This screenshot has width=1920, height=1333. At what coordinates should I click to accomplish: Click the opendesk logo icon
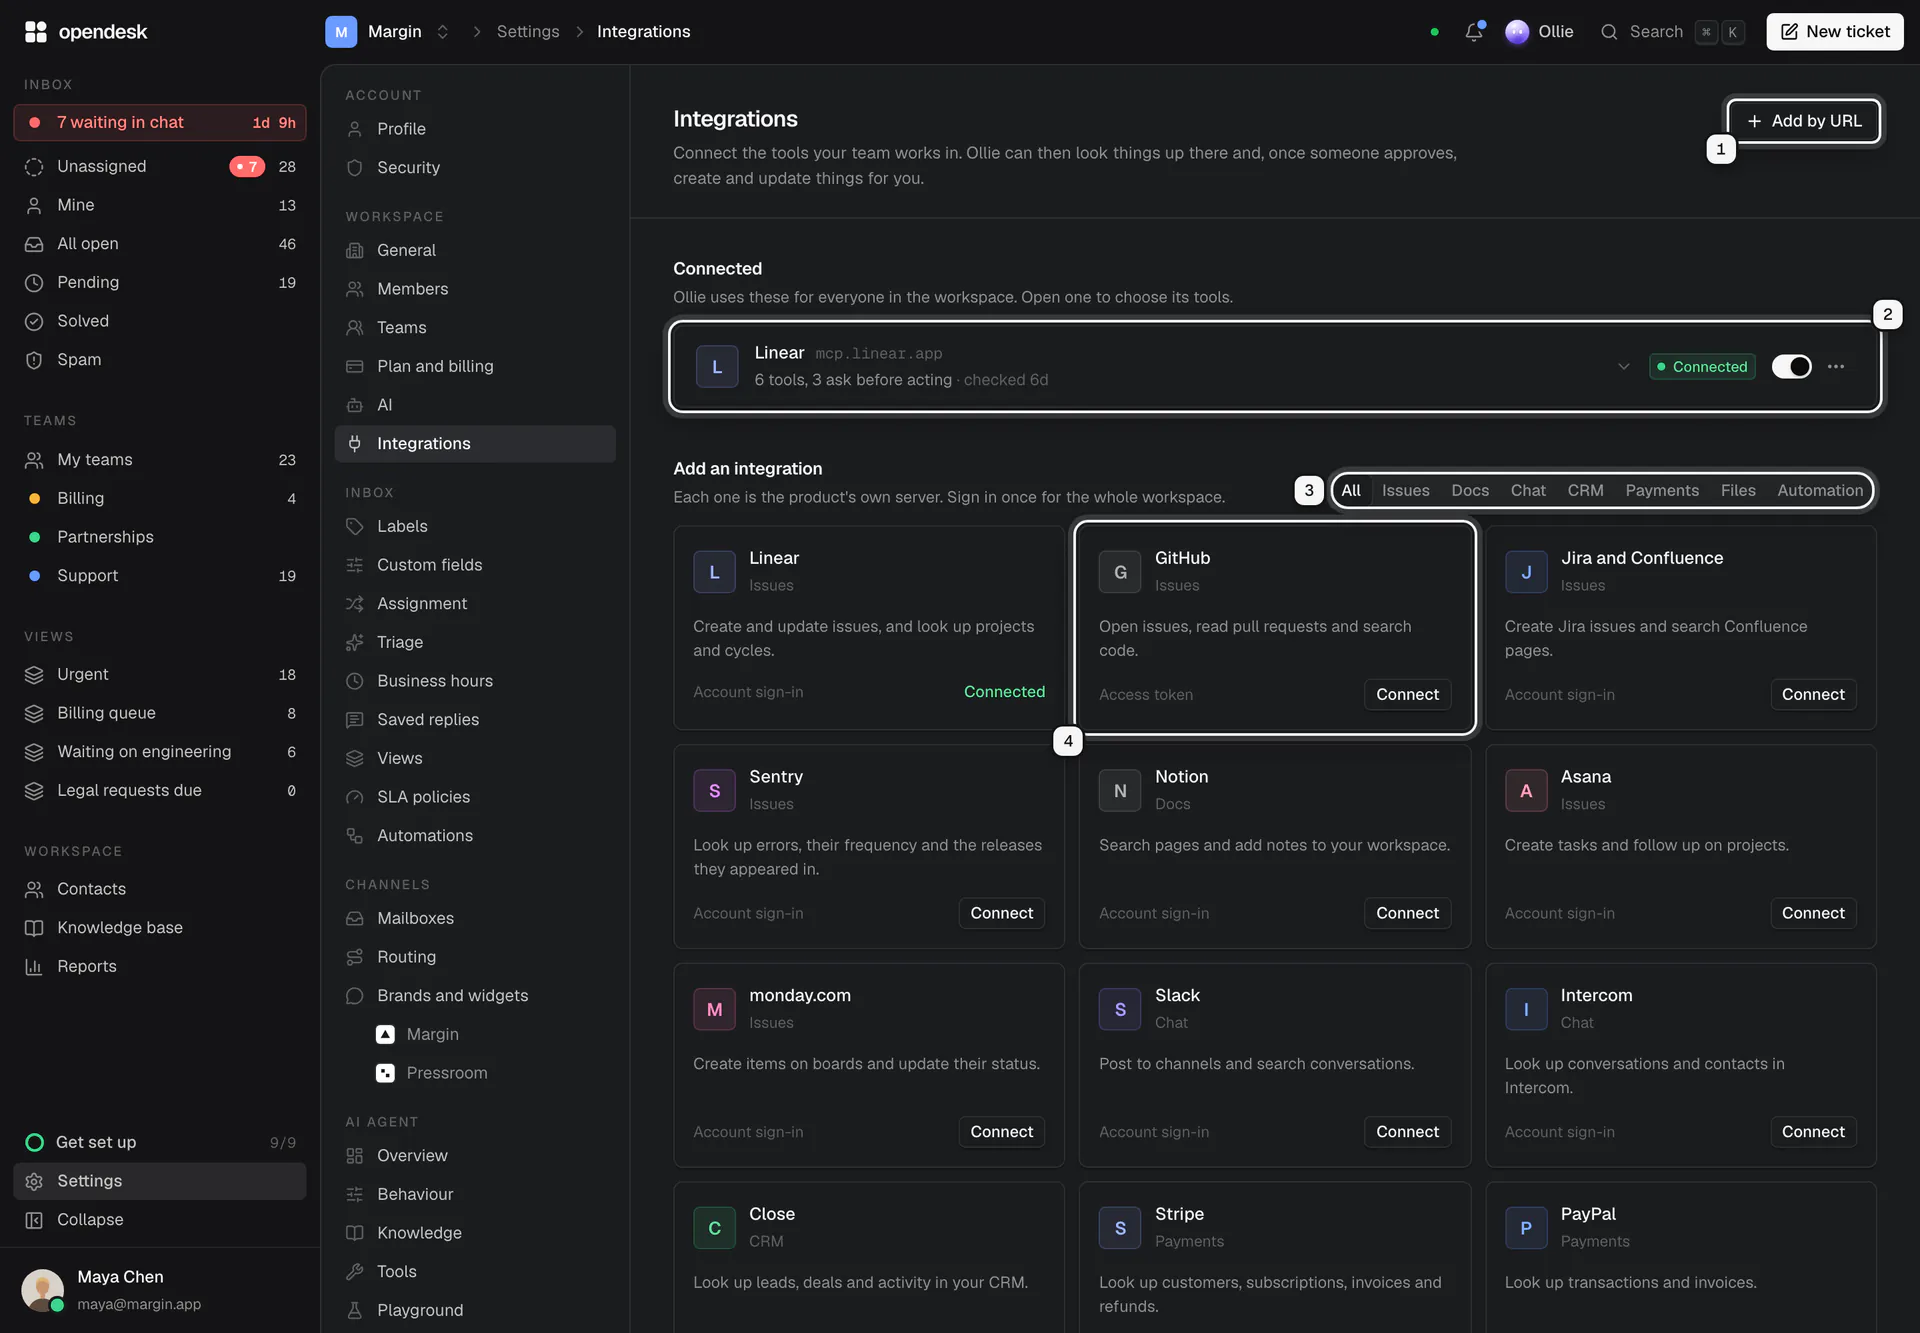[36, 32]
